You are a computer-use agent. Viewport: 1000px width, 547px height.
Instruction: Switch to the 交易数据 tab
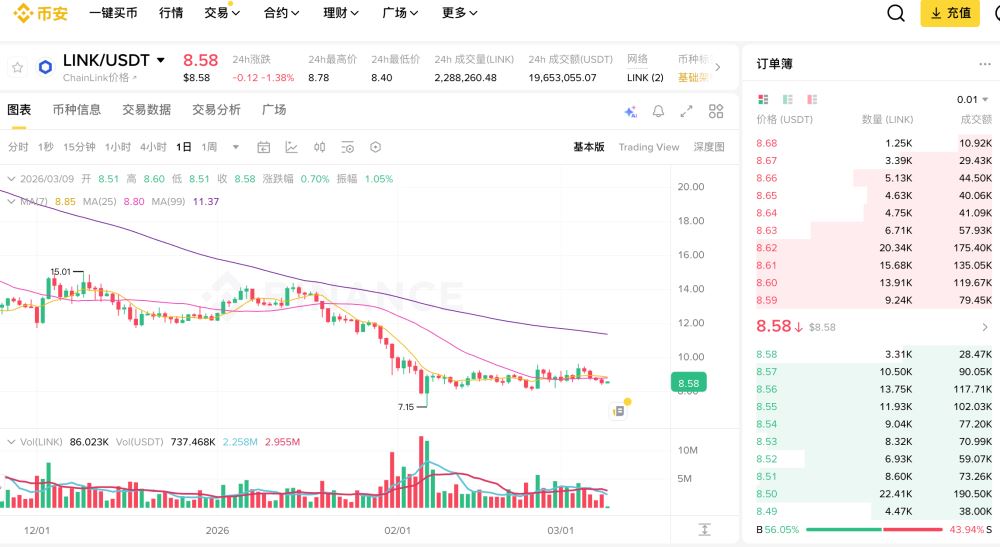147,110
